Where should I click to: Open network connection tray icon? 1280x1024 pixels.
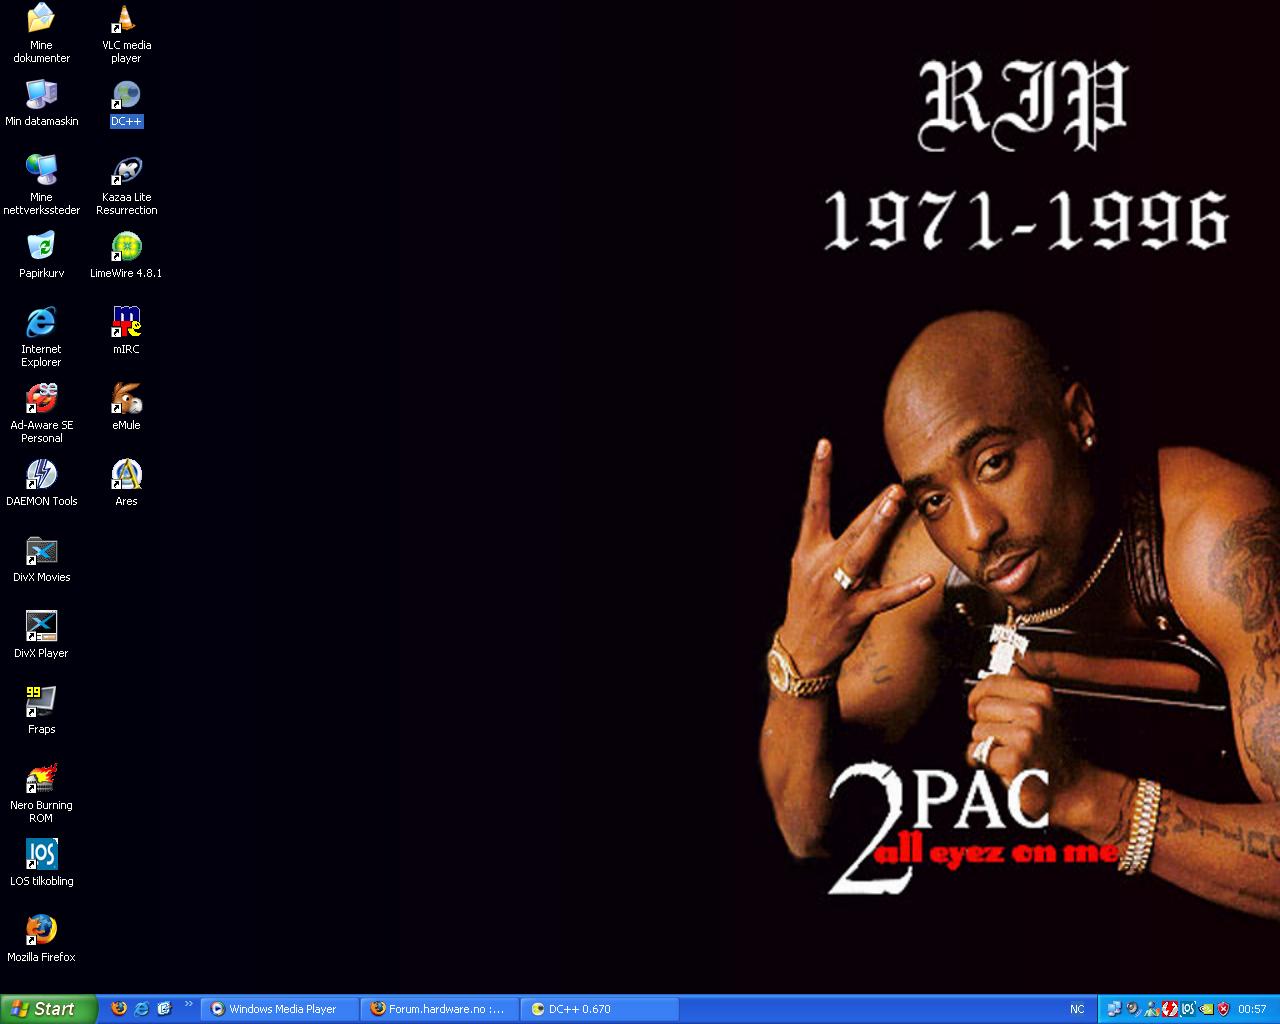click(x=1116, y=1009)
